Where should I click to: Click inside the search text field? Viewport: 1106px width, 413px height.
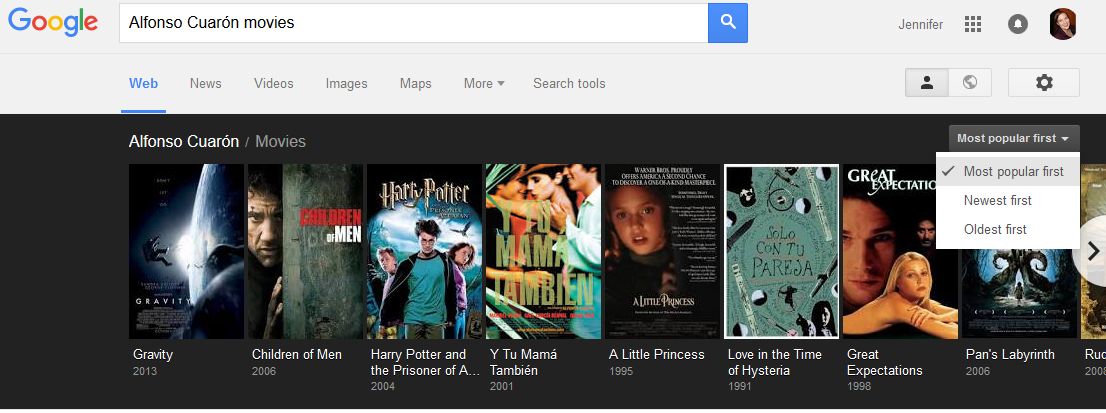tap(410, 23)
